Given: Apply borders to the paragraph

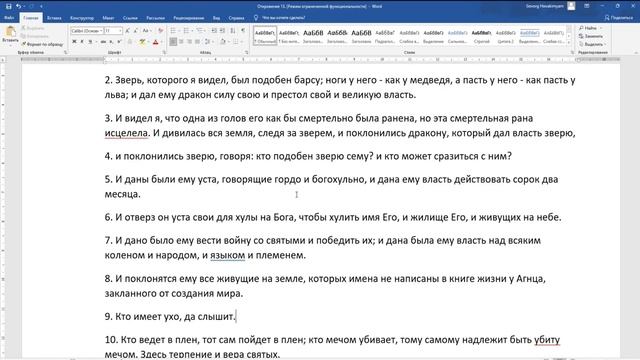Looking at the screenshot, I should [237, 42].
